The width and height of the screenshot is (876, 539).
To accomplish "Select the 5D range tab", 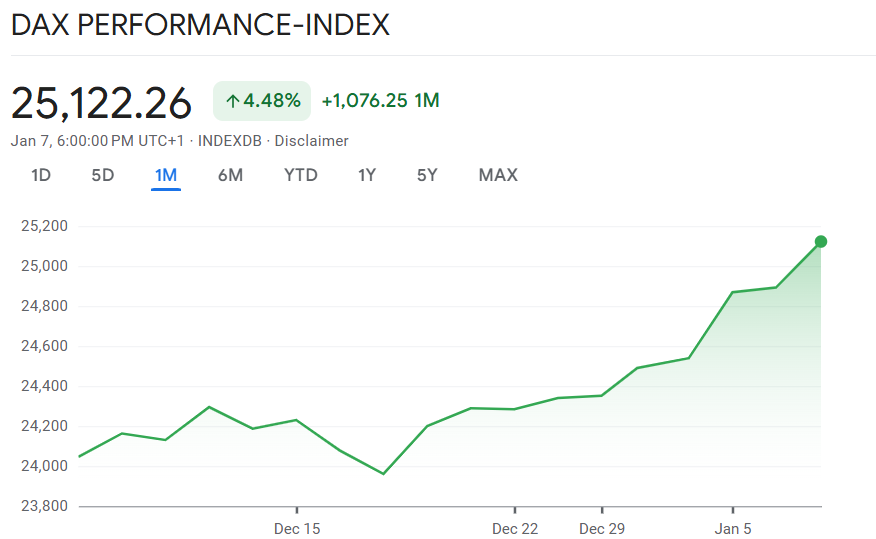I will 103,176.
